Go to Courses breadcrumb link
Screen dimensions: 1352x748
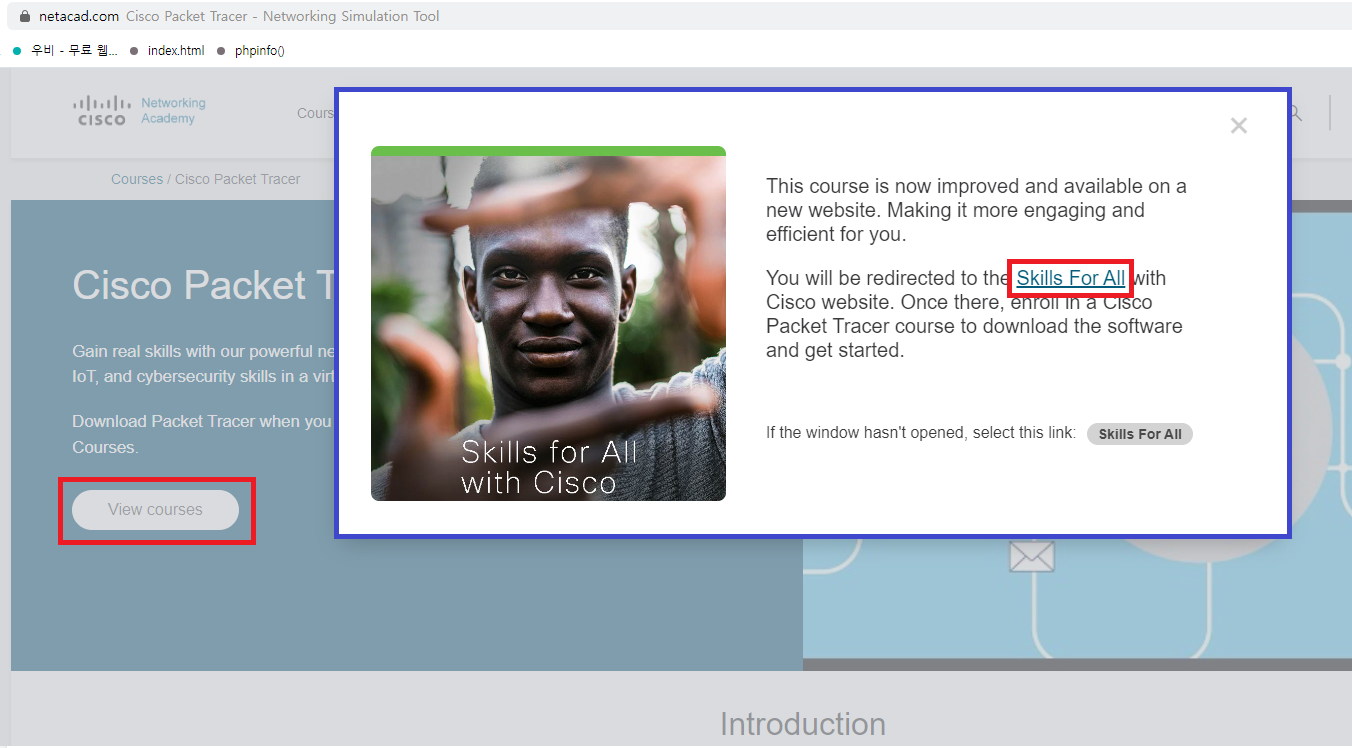(137, 179)
